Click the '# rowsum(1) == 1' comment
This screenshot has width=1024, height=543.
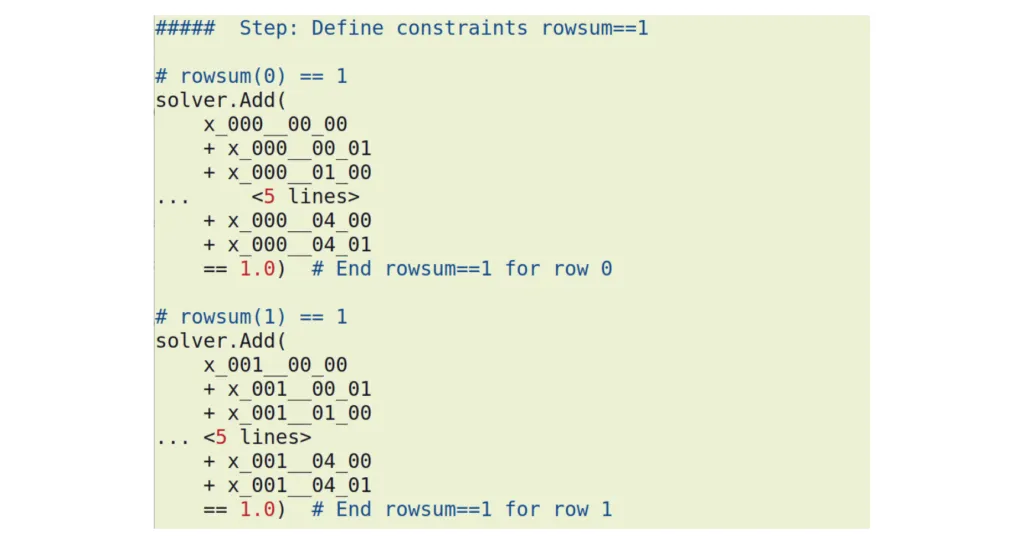pyautogui.click(x=251, y=317)
